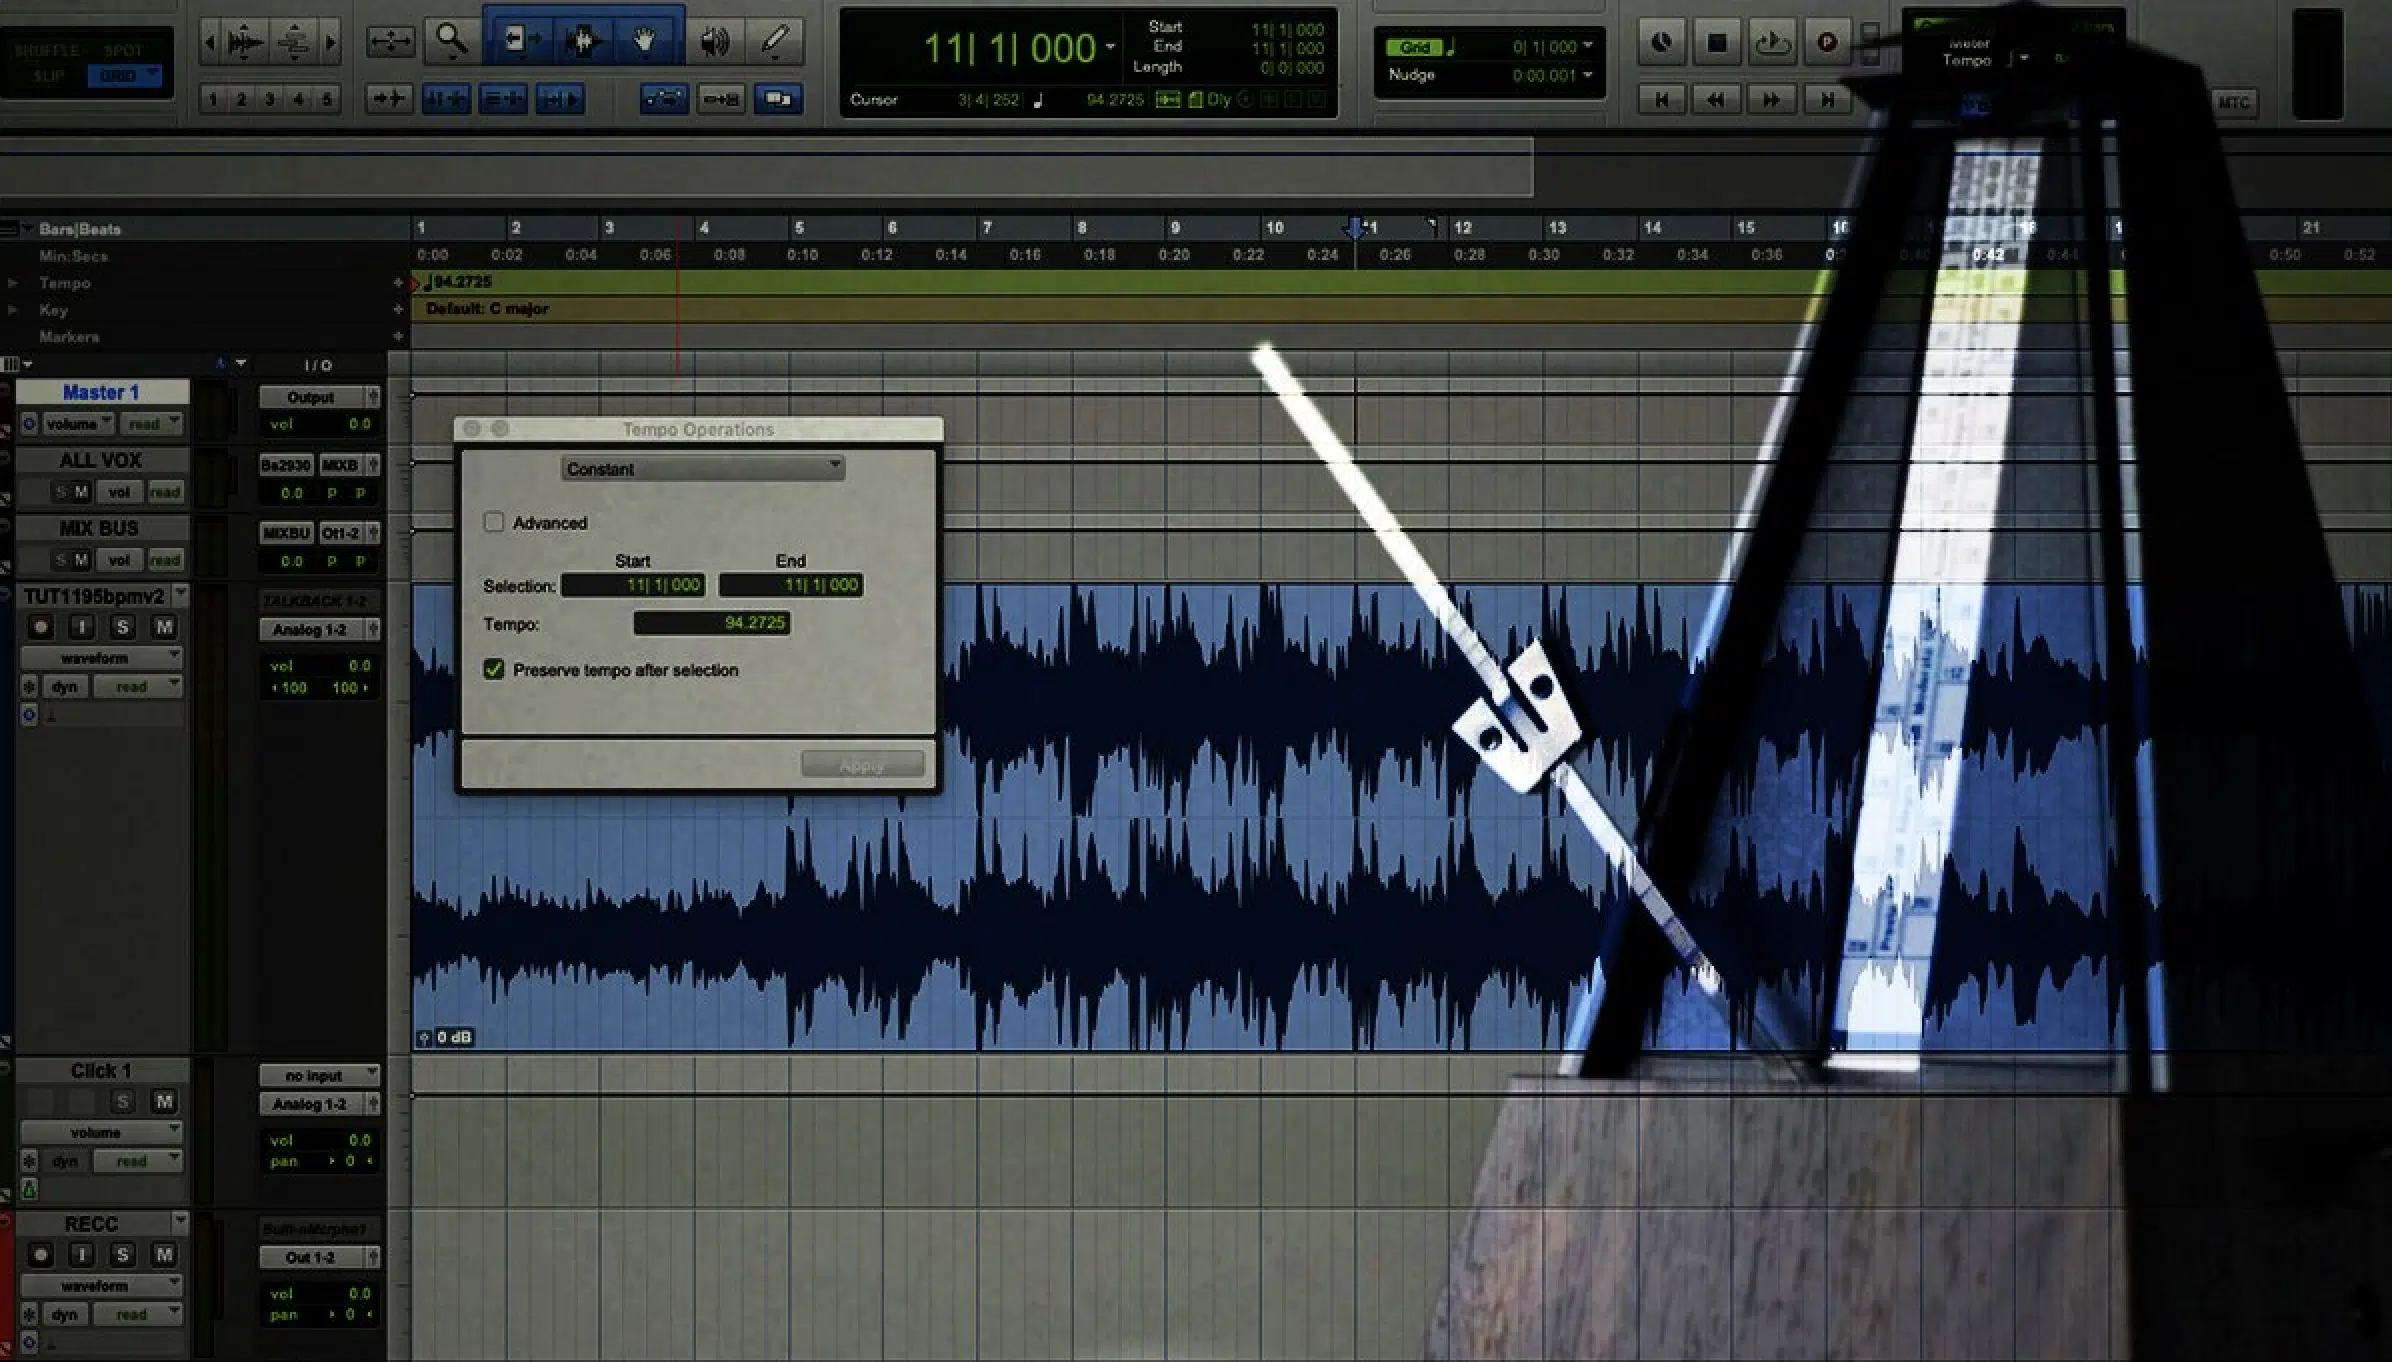Expand the Tempo ruler

click(x=12, y=283)
